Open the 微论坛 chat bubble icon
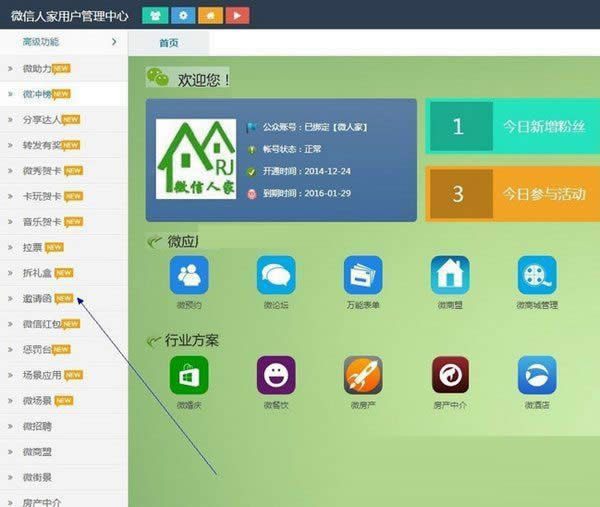This screenshot has width=600, height=507. click(276, 275)
